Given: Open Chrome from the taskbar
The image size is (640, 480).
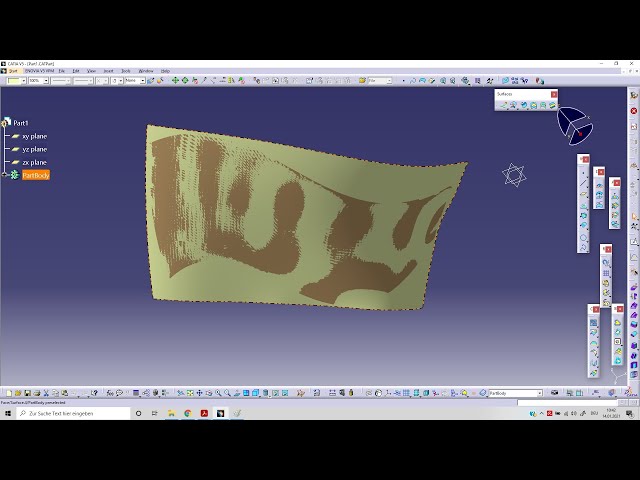Looking at the screenshot, I should [188, 413].
